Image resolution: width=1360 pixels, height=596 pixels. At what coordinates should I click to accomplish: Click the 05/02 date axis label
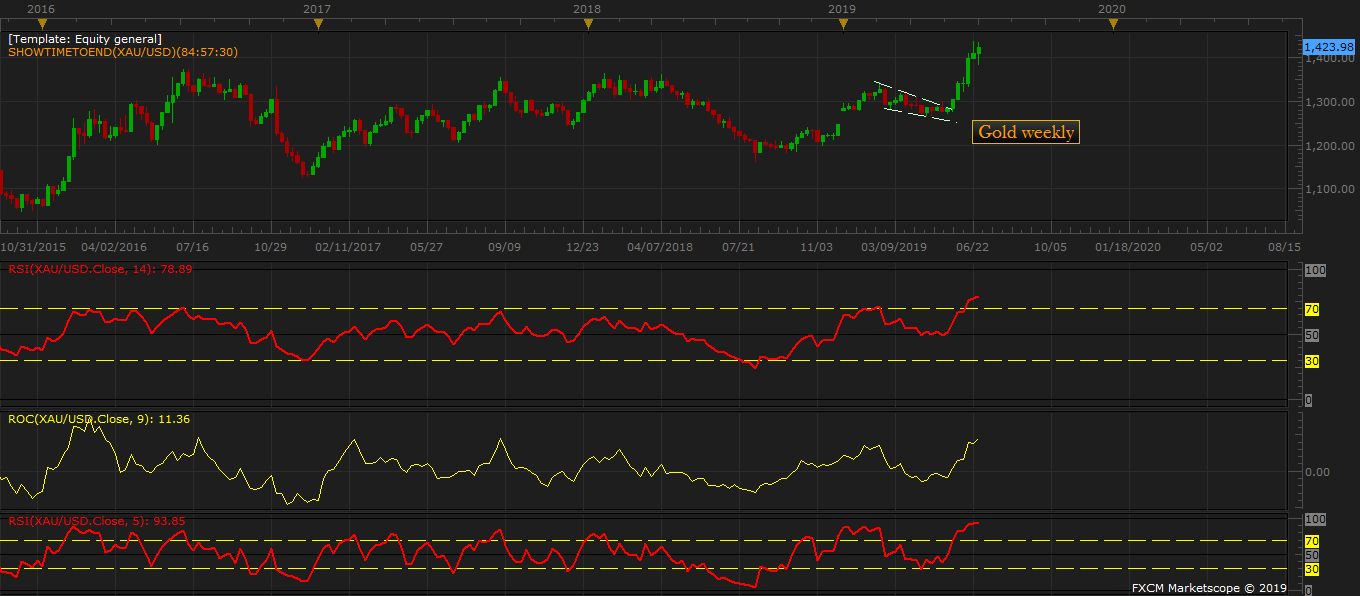(1206, 246)
